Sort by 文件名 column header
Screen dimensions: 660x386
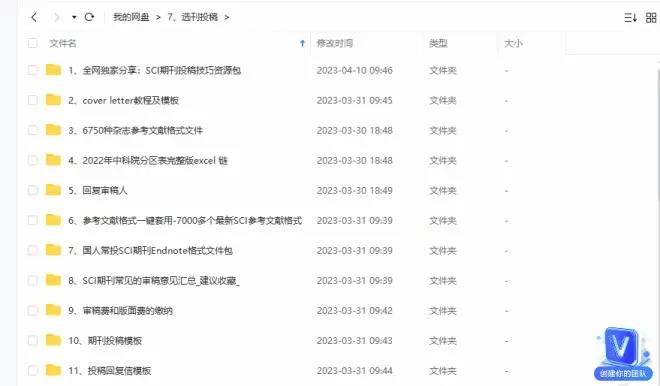(63, 43)
